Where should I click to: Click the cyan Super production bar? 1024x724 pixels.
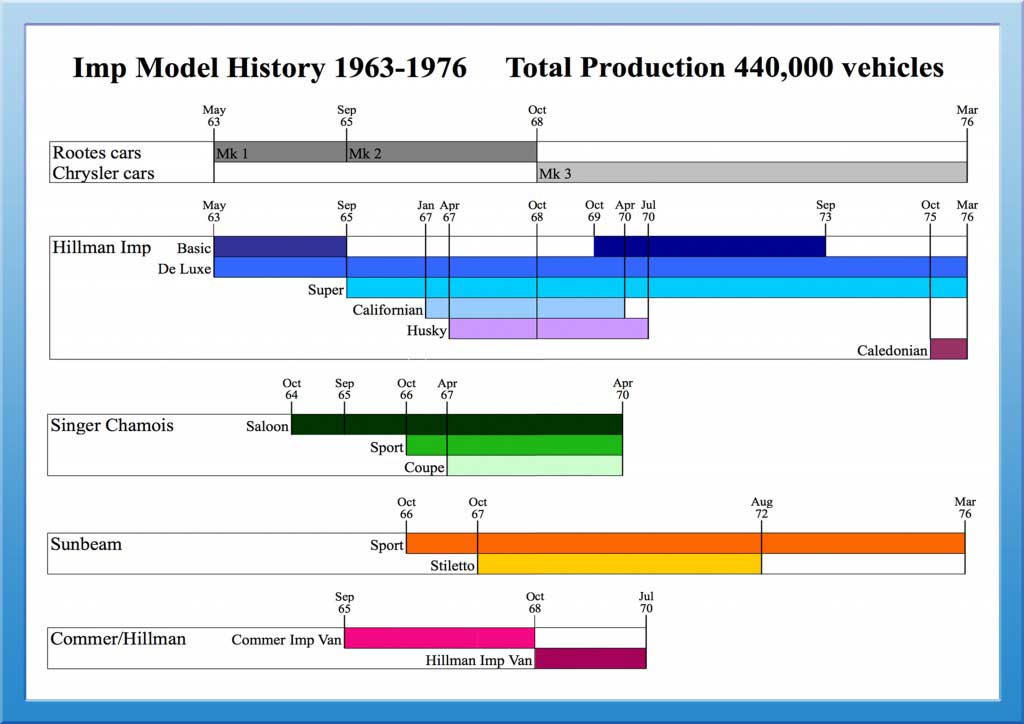656,287
